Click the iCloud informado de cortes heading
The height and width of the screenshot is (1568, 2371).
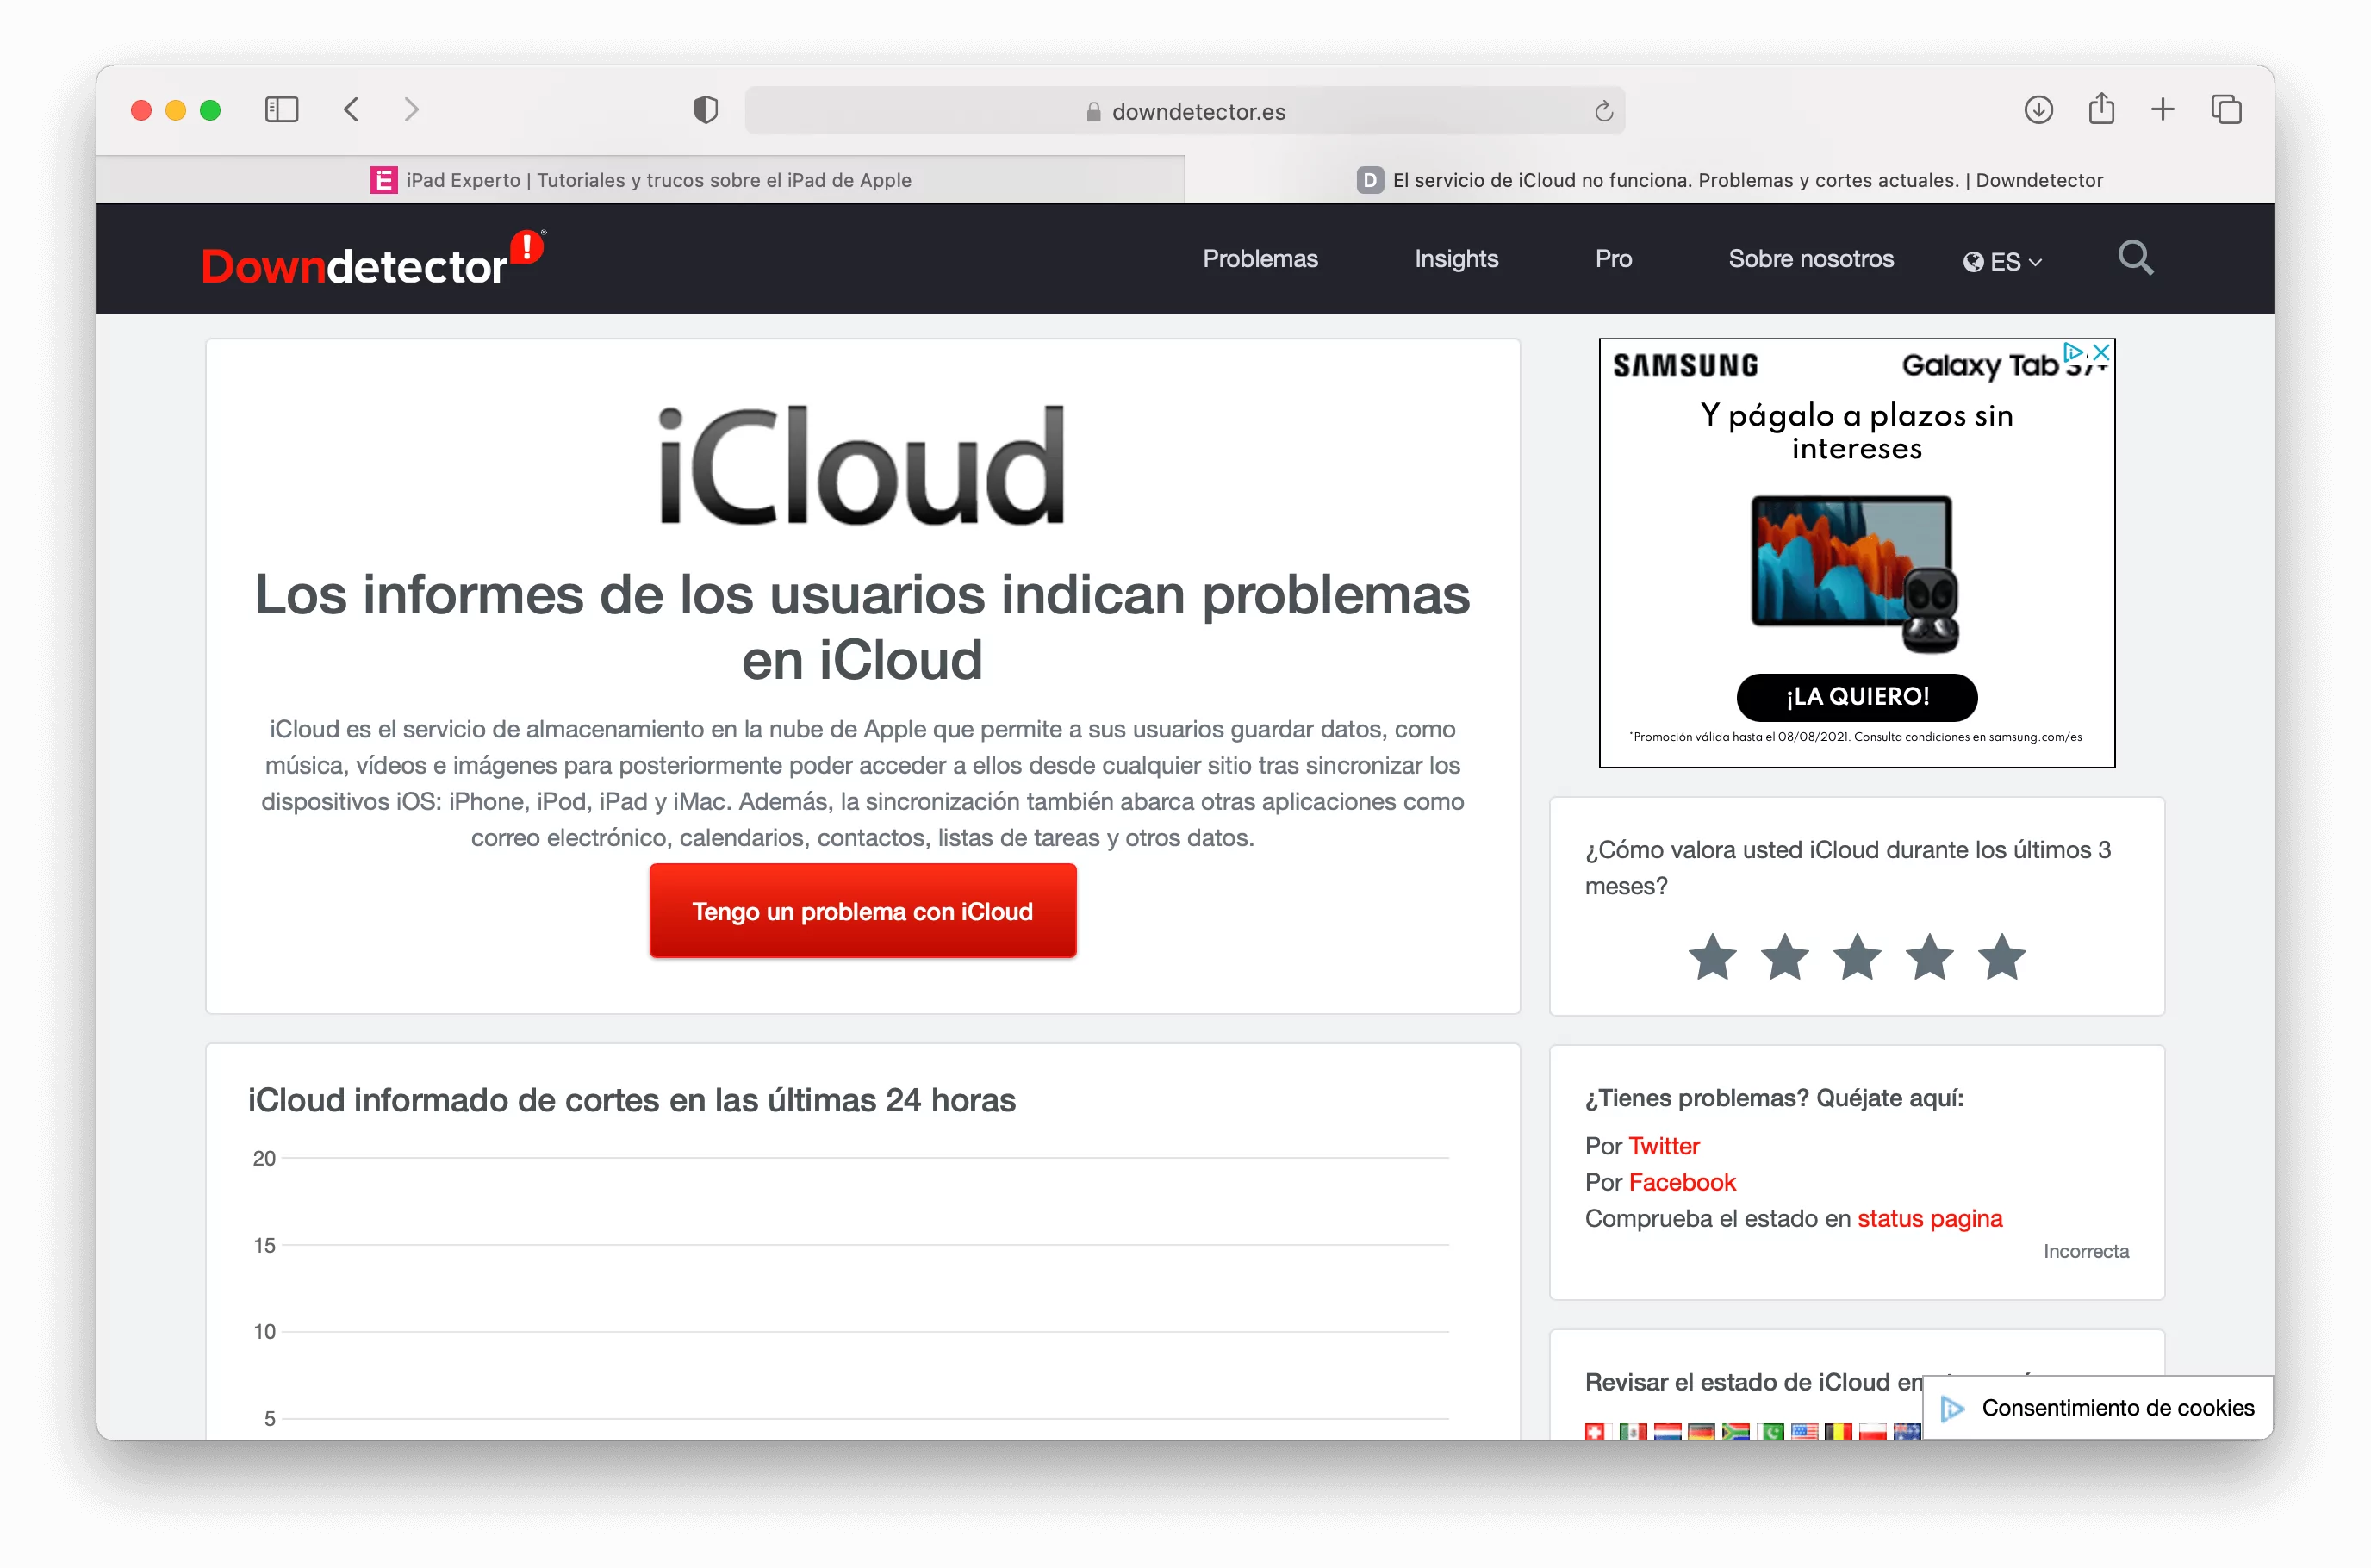point(631,1100)
